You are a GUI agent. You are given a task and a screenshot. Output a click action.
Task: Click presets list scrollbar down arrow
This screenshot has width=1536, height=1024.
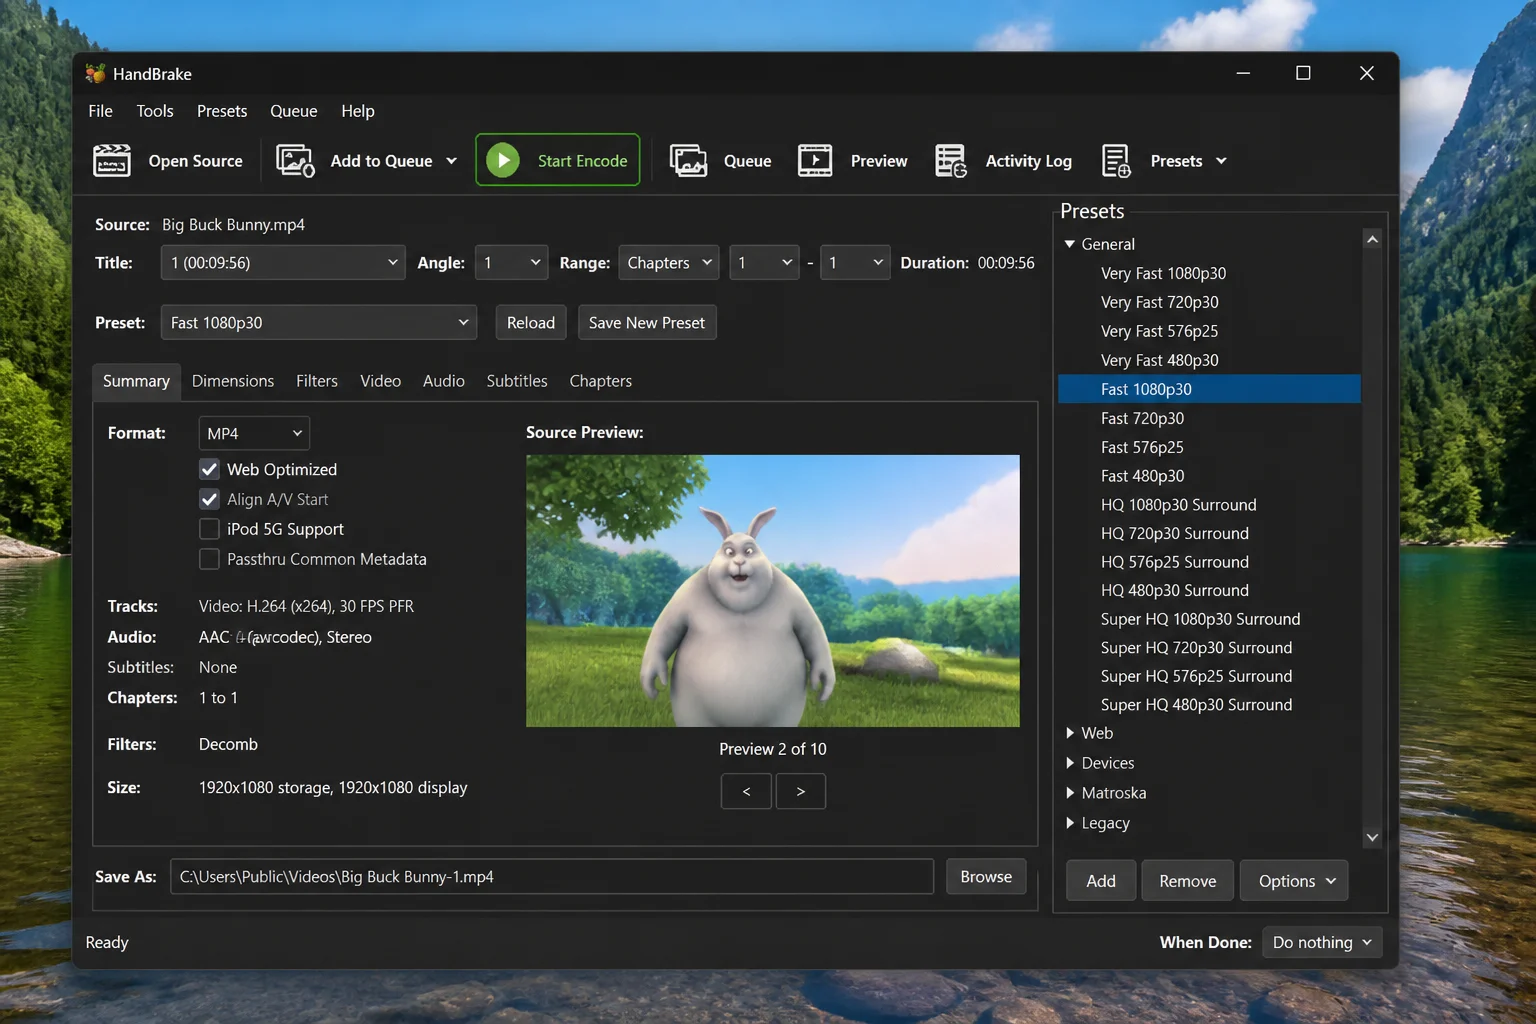pos(1372,837)
